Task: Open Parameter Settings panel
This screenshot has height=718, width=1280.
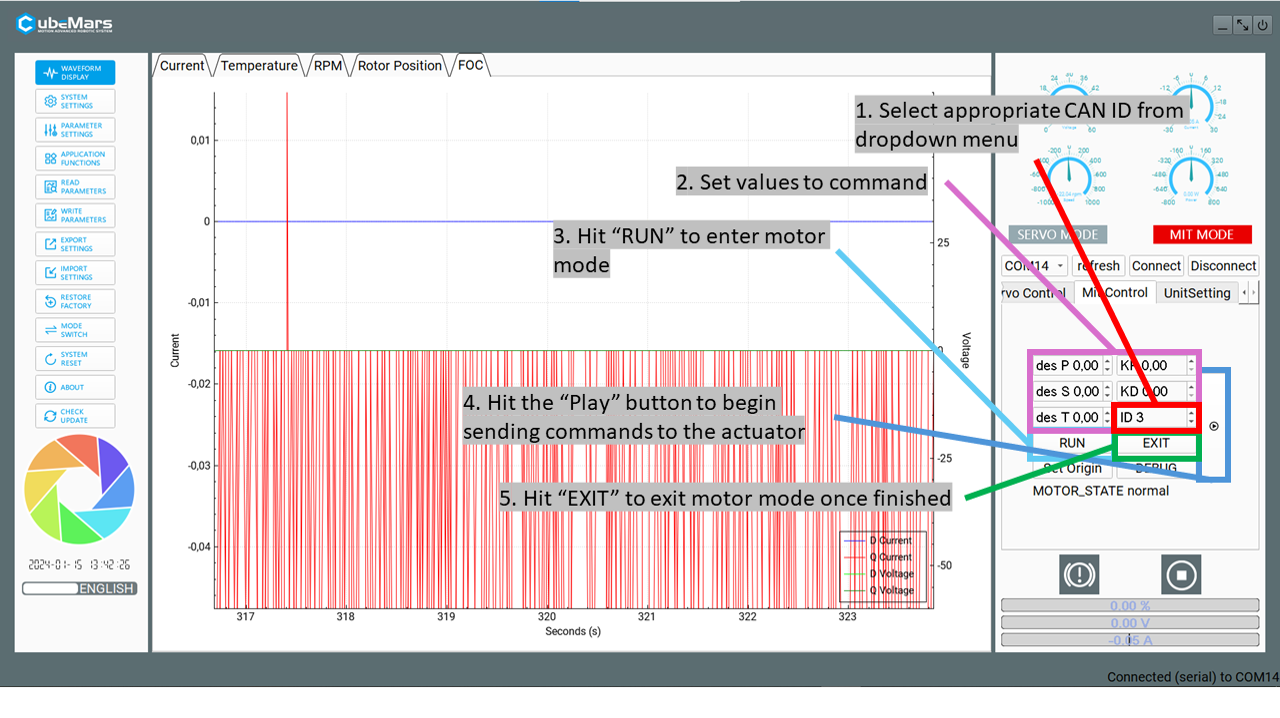Action: (75, 130)
